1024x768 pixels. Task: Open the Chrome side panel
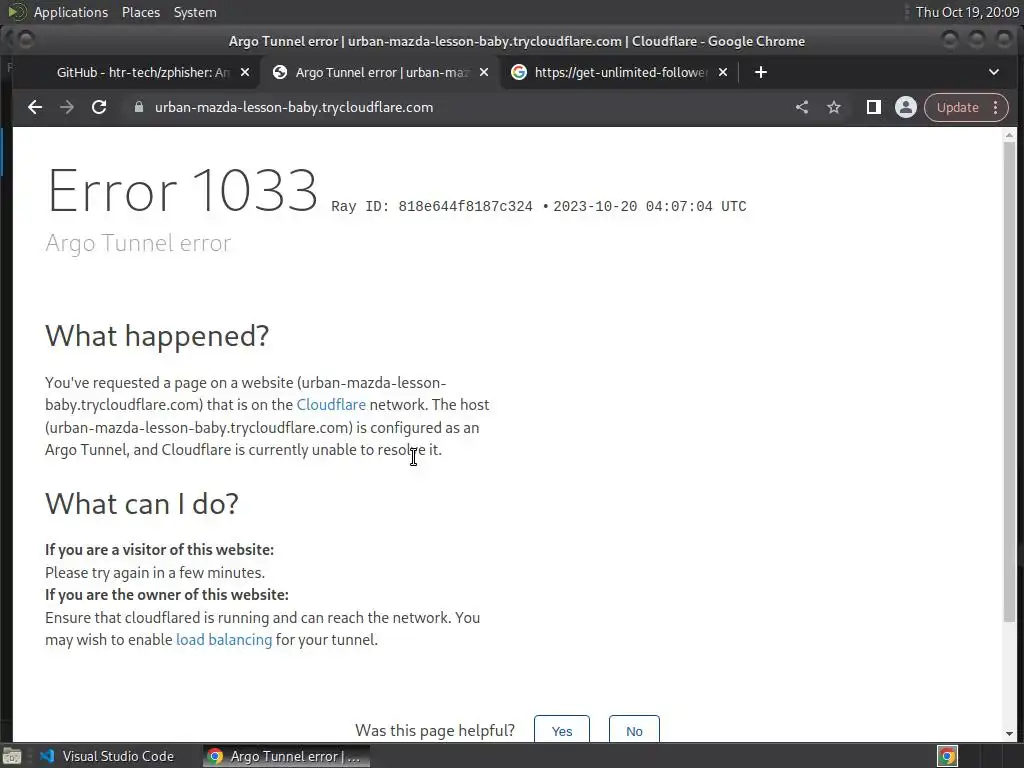pos(873,107)
